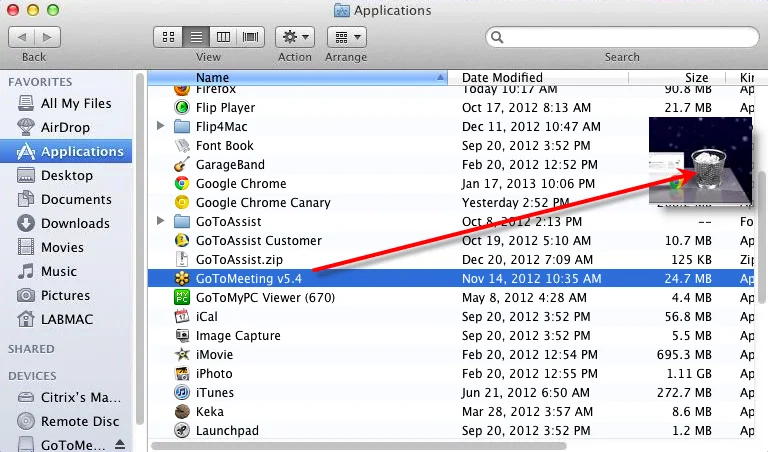The image size is (768, 452).
Task: Sort by the Date Modified column header
Action: [x=502, y=77]
